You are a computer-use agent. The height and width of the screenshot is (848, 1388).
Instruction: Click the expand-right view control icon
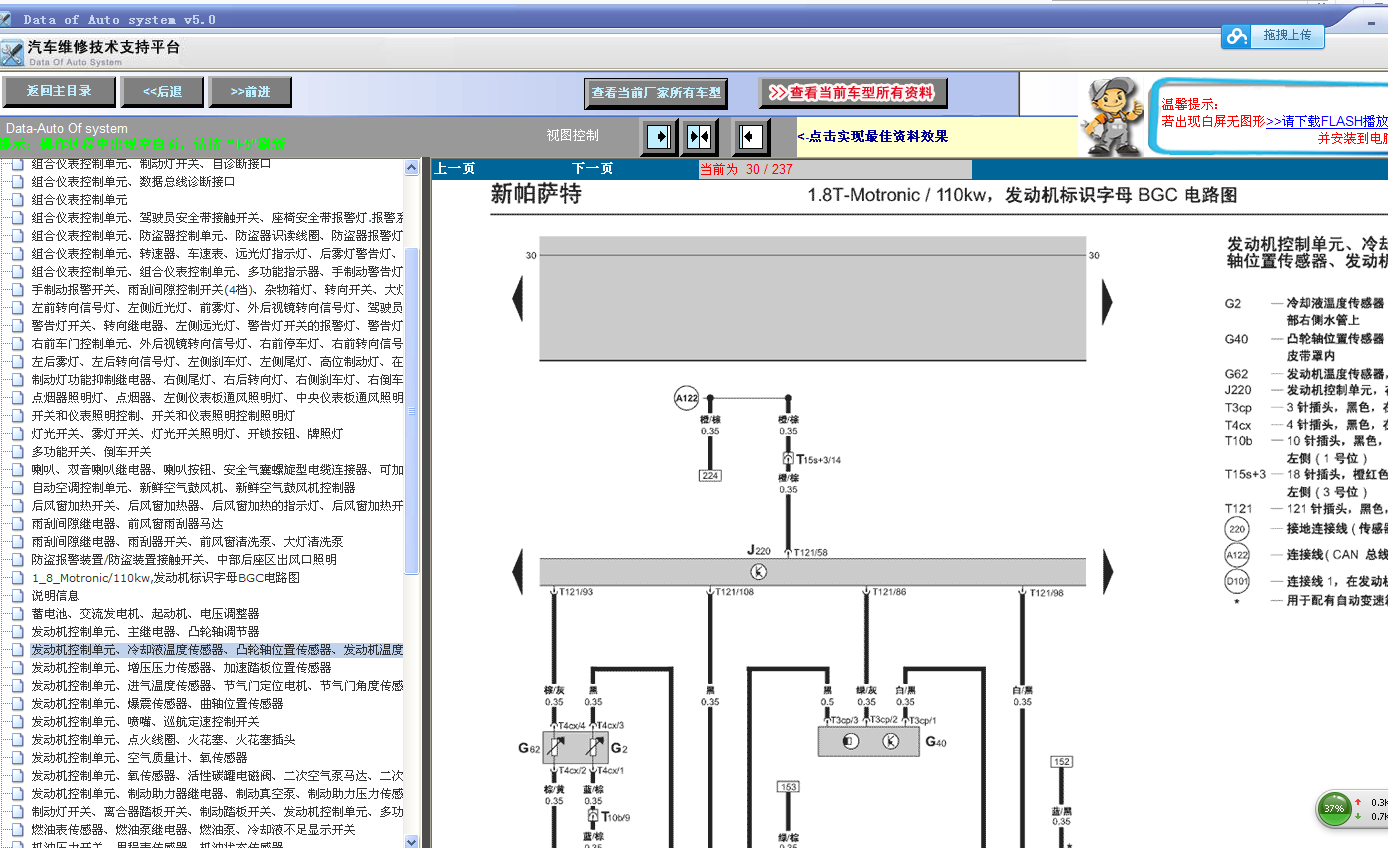pyautogui.click(x=659, y=136)
